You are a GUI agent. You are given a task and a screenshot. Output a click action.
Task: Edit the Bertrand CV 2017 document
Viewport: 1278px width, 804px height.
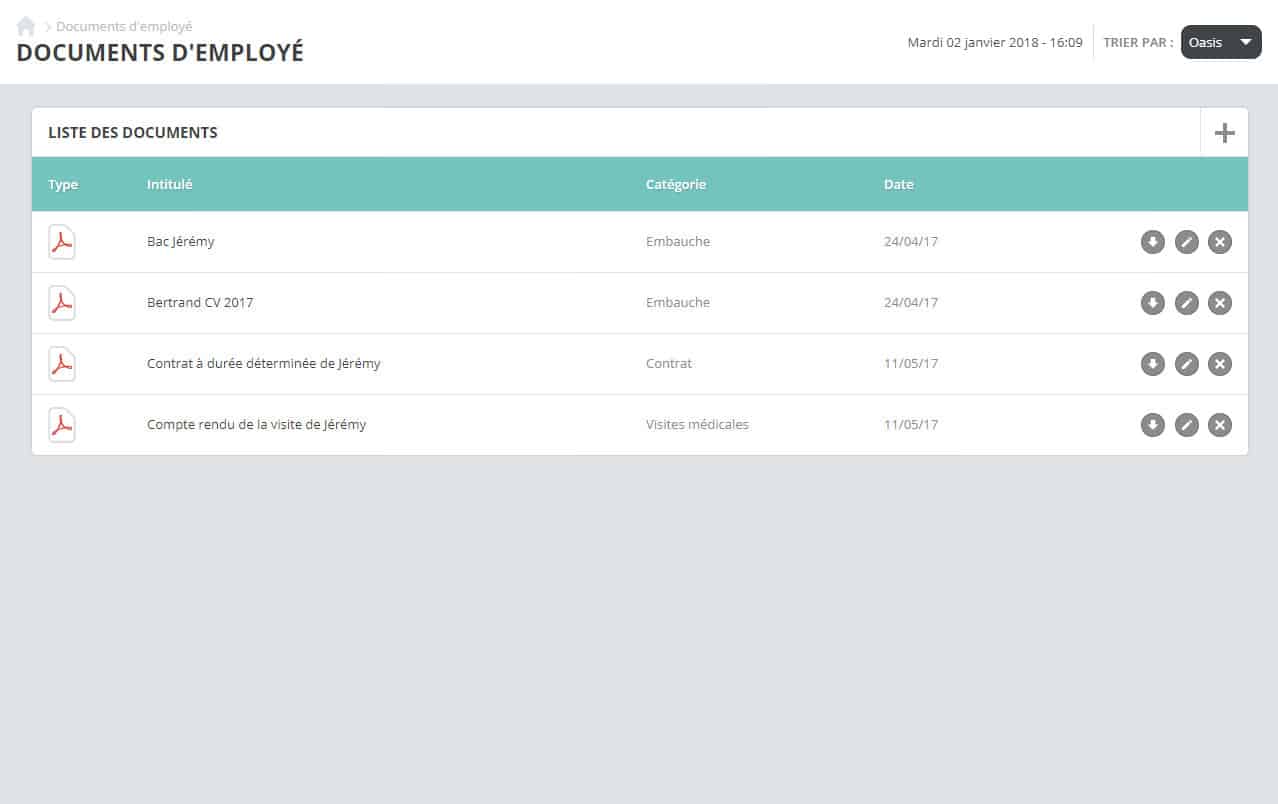1186,303
